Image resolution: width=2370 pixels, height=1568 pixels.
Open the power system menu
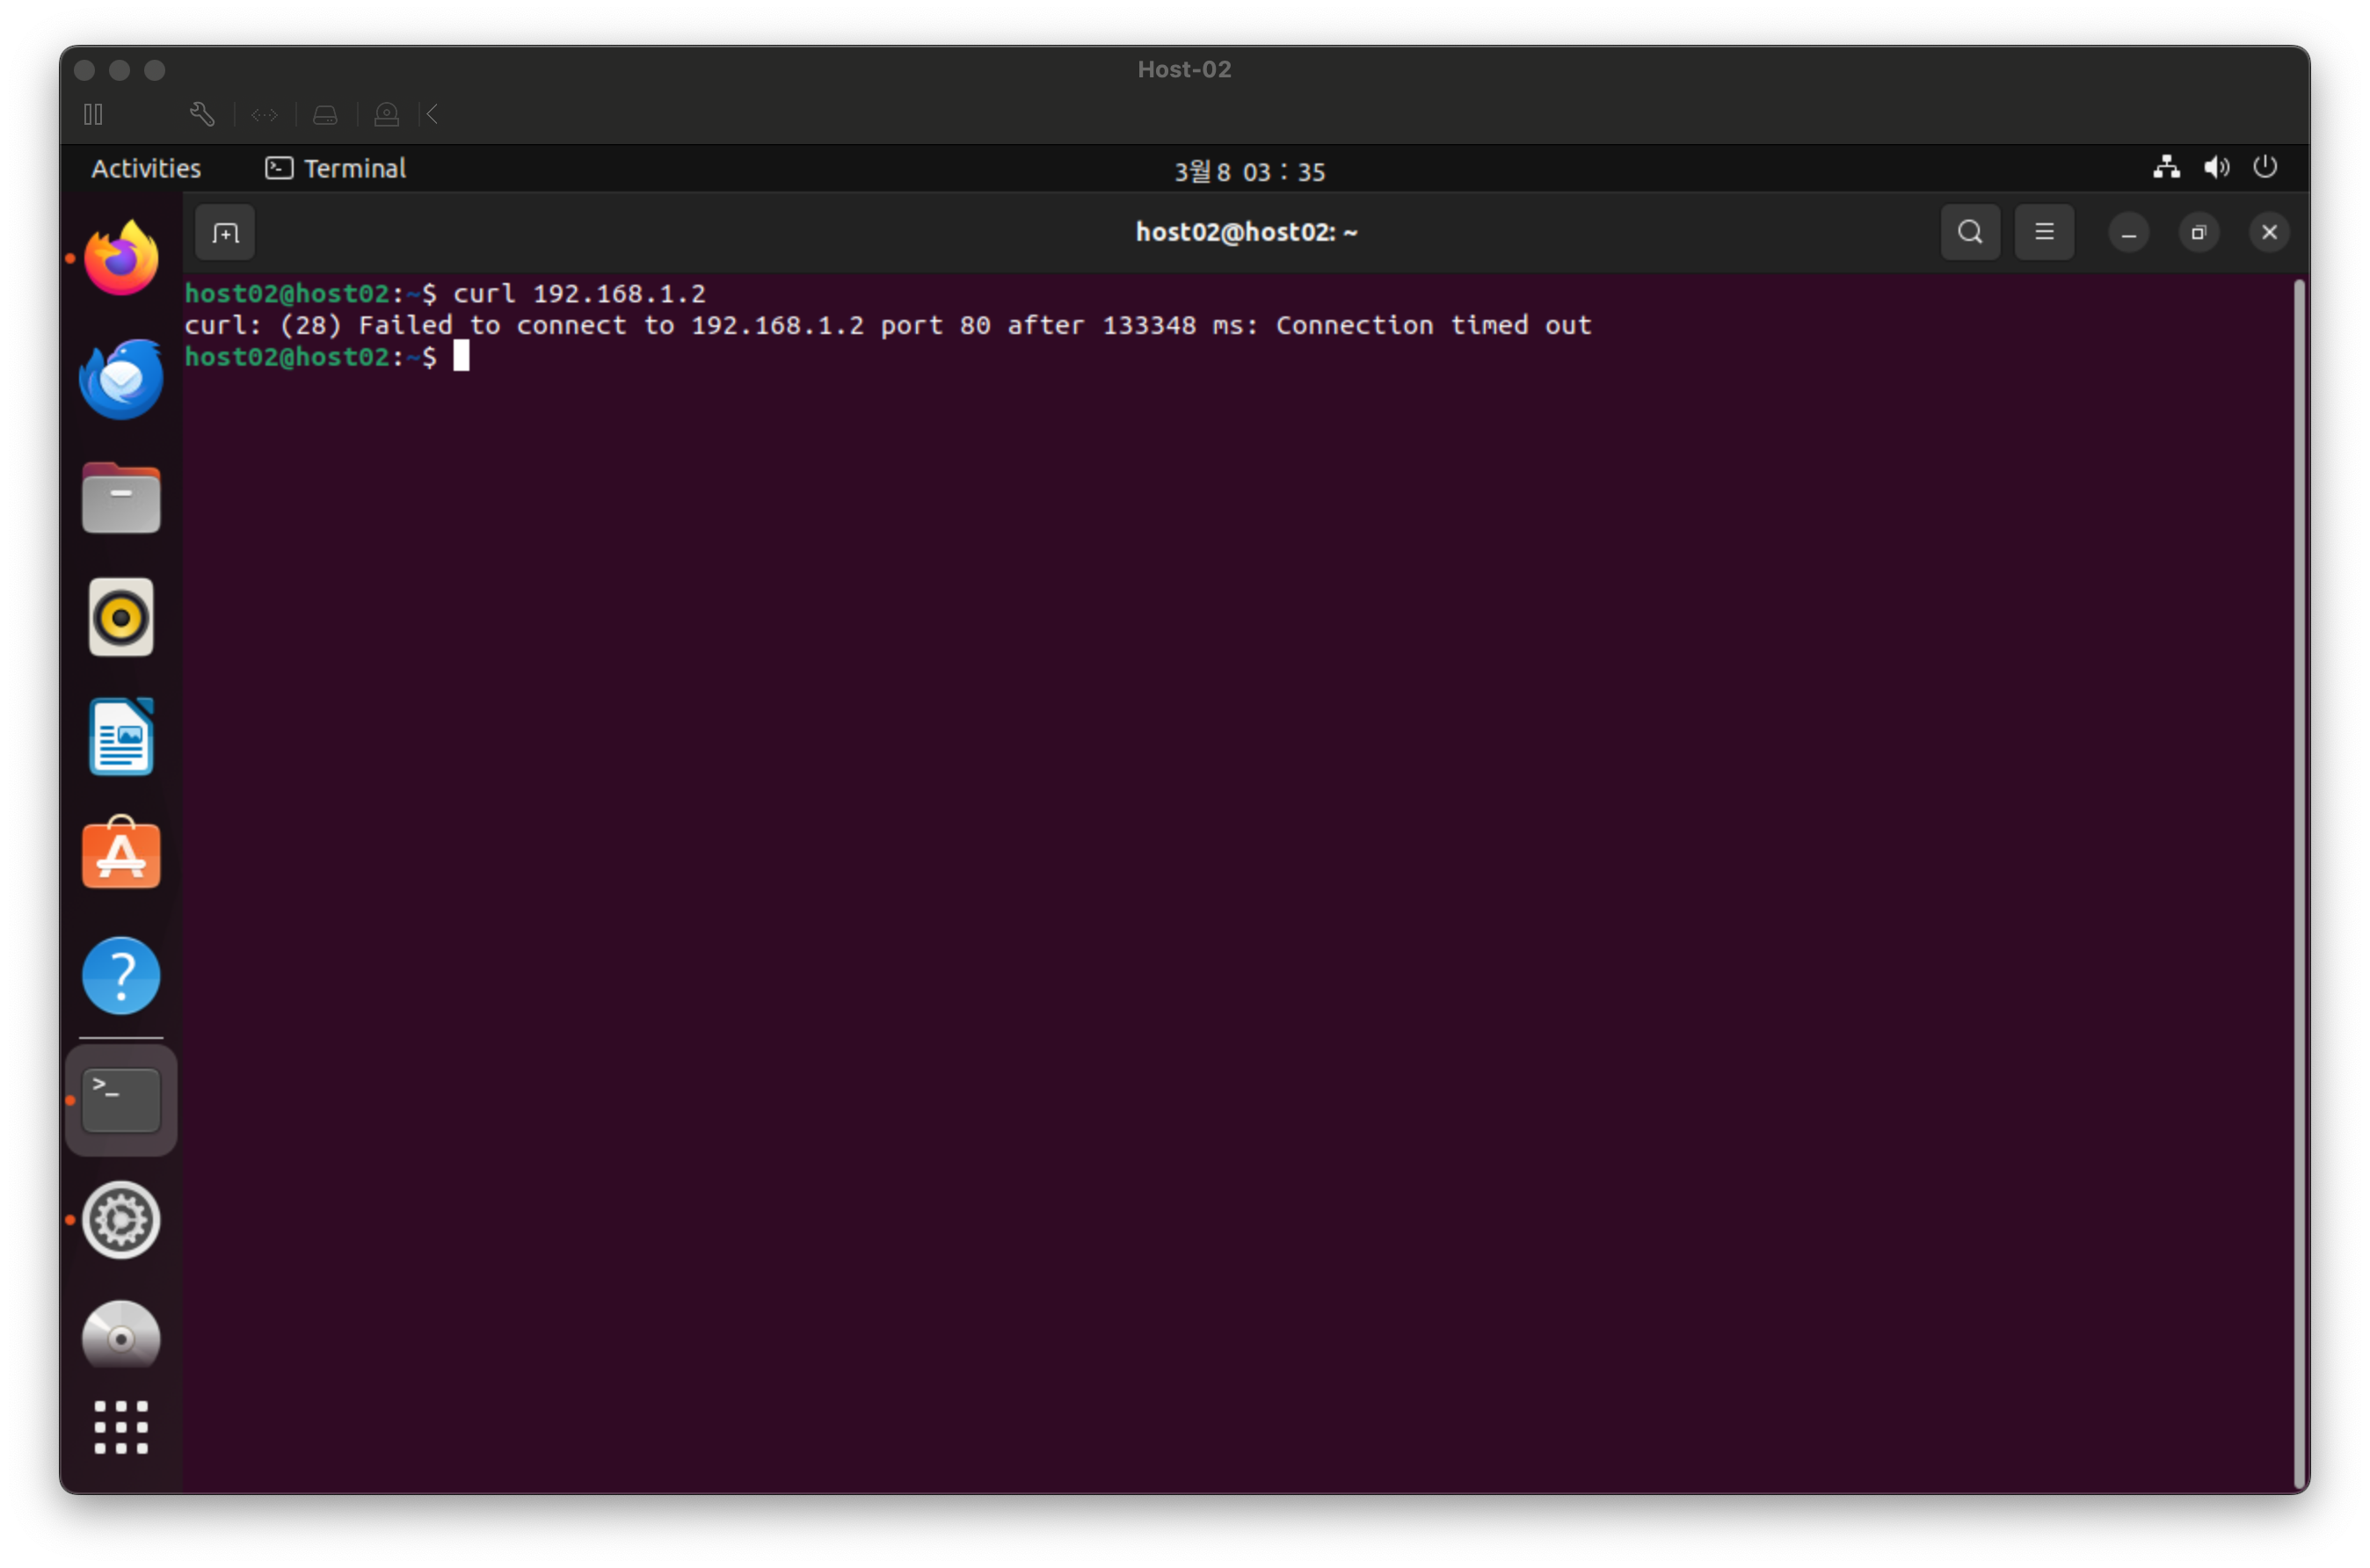[x=2265, y=167]
